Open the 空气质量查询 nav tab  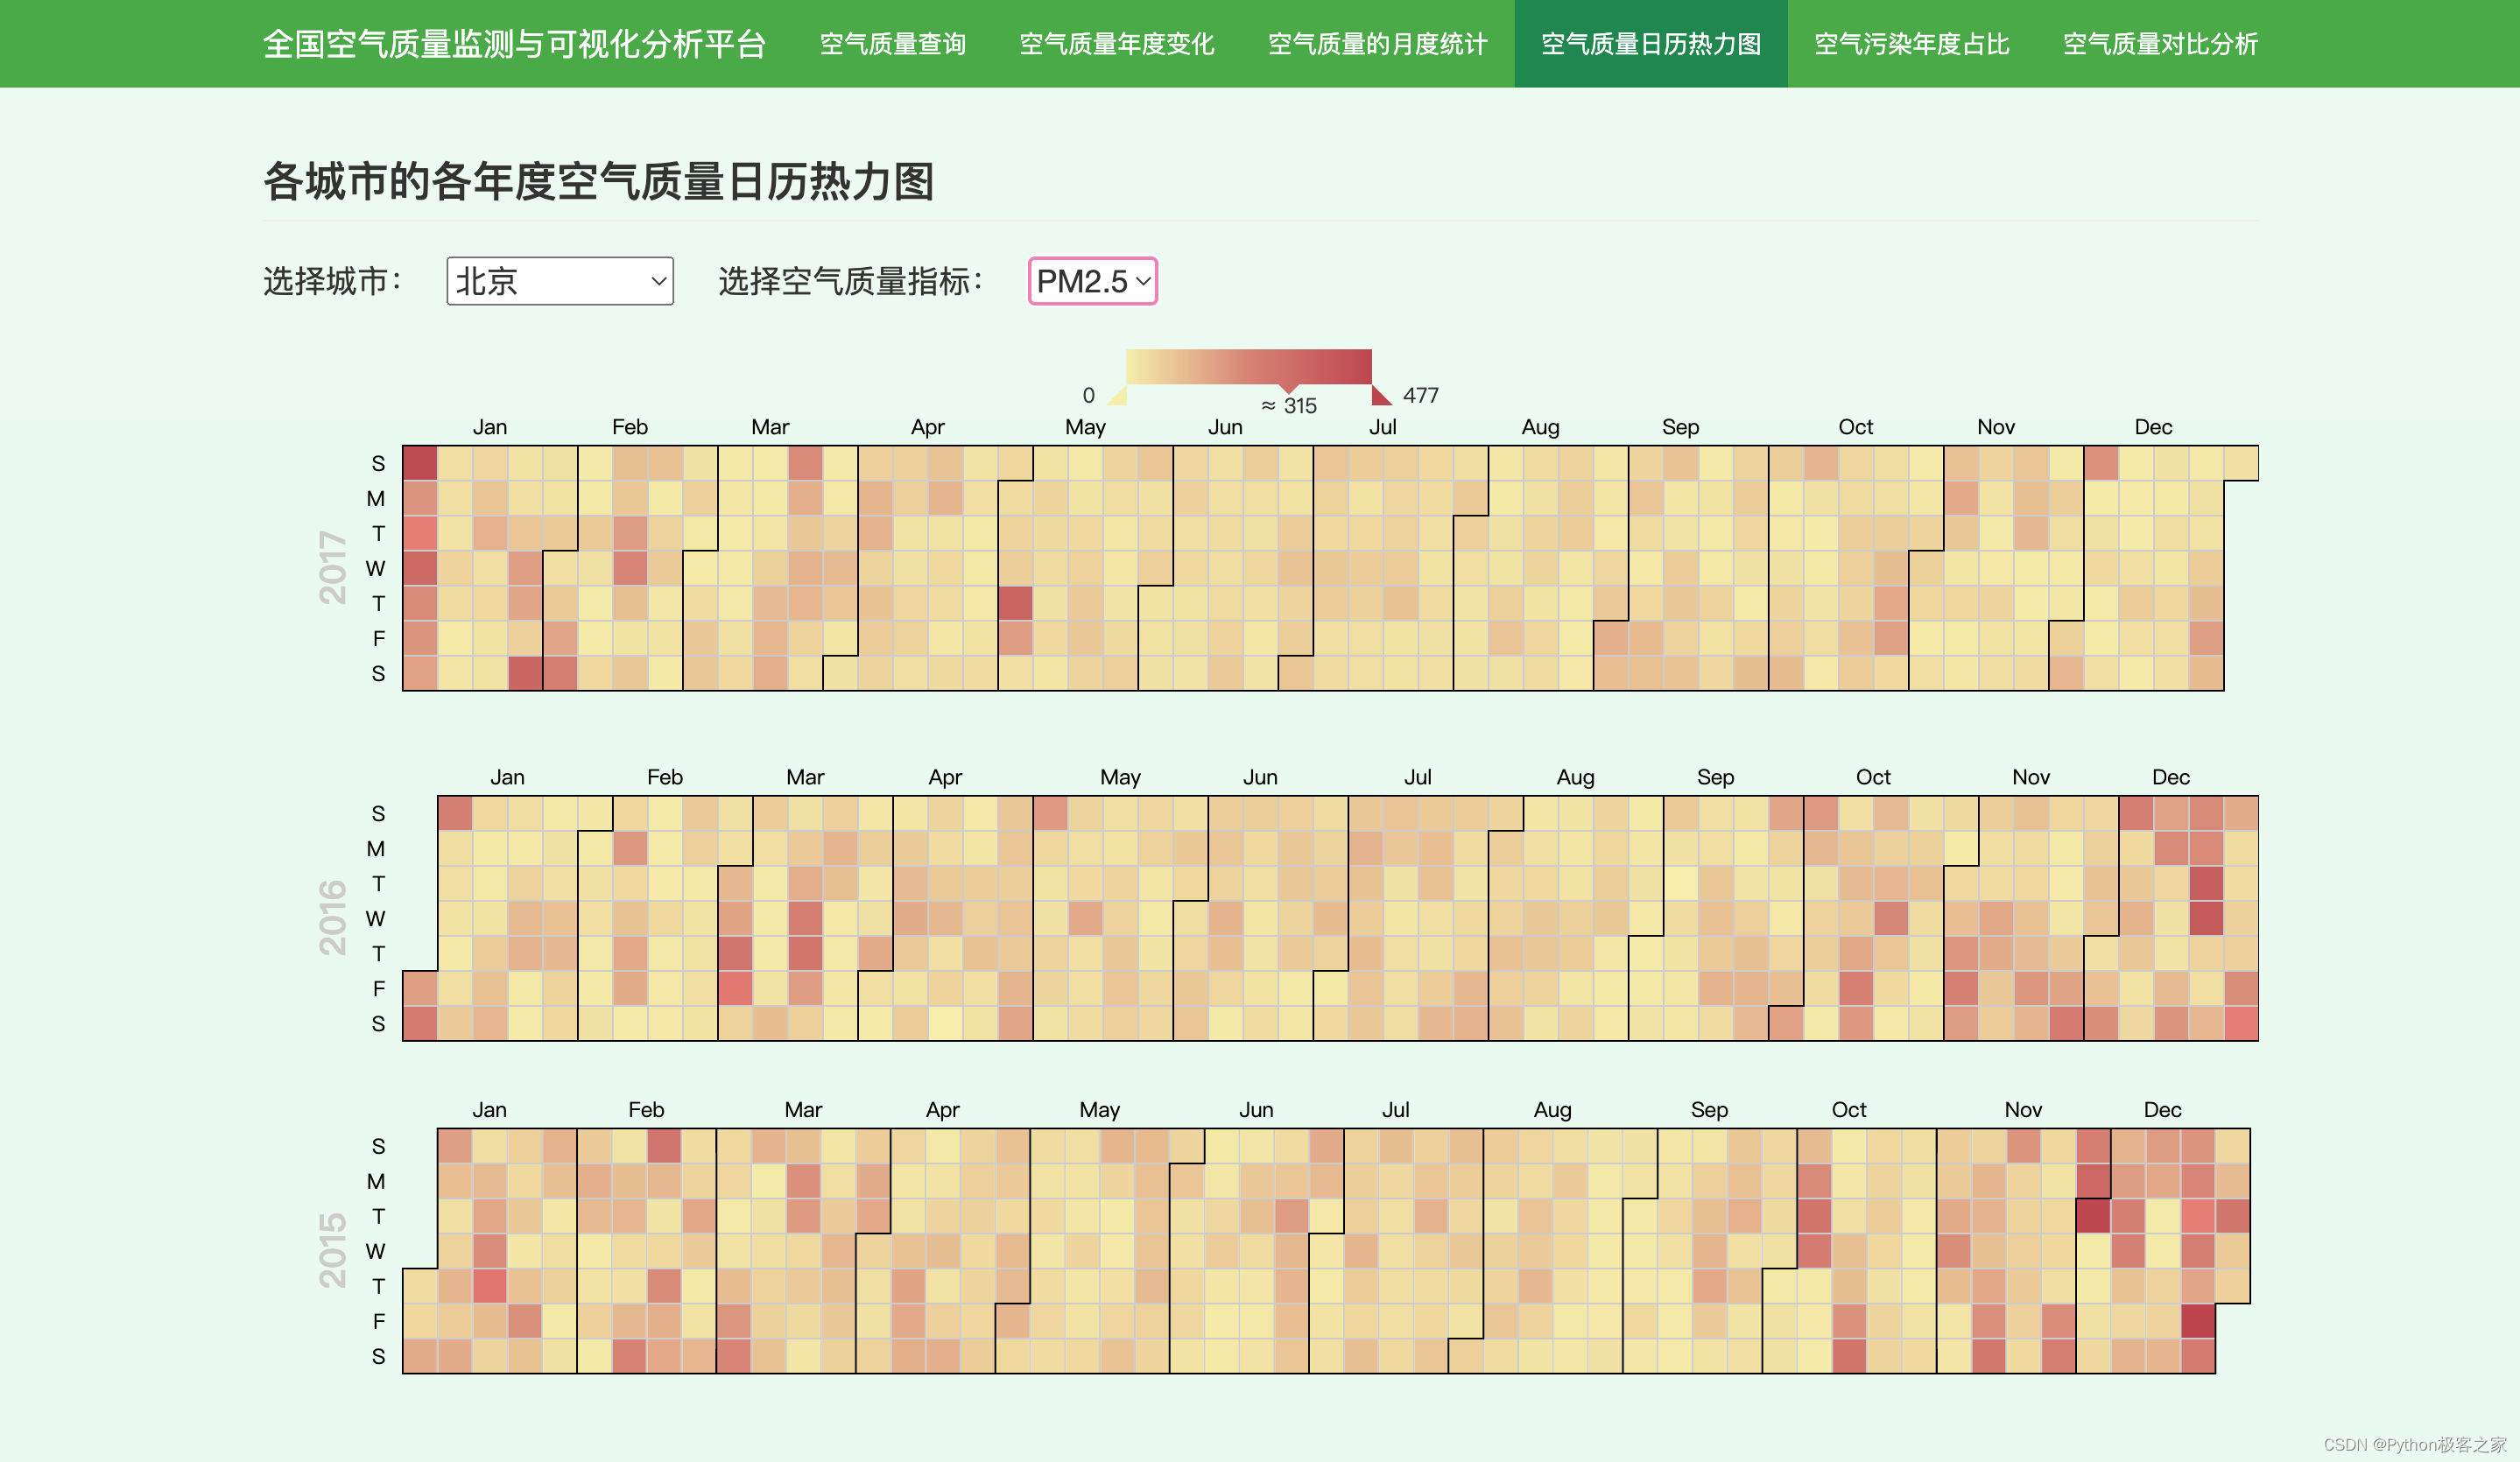coord(892,44)
